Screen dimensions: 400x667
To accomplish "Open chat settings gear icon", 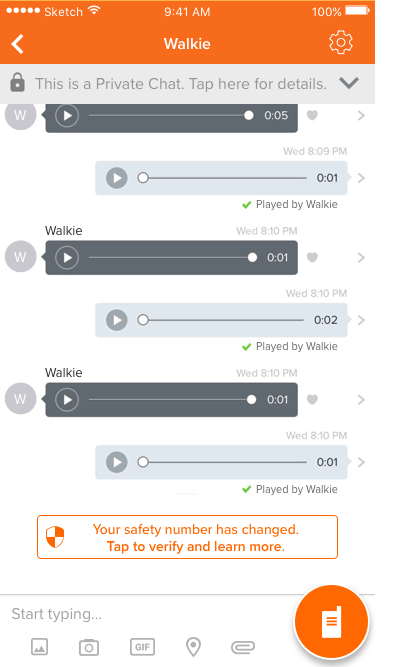I will (341, 43).
